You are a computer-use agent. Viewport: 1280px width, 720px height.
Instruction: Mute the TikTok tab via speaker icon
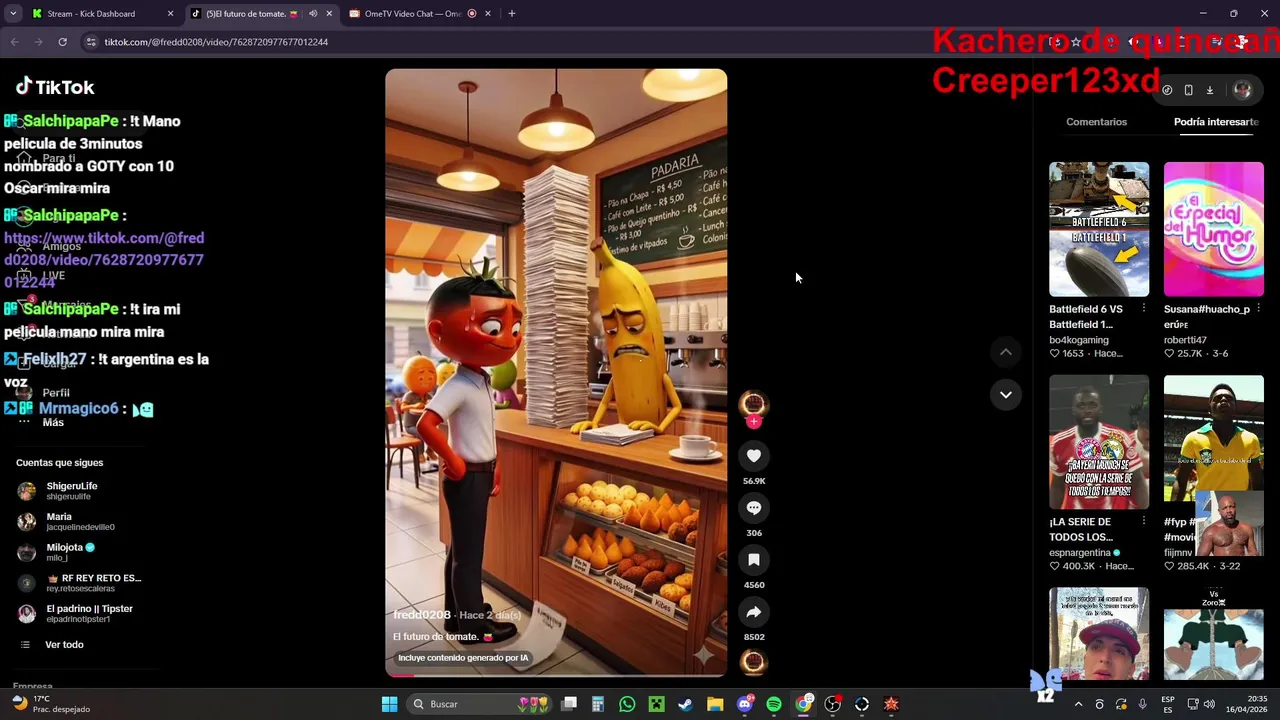click(x=313, y=14)
